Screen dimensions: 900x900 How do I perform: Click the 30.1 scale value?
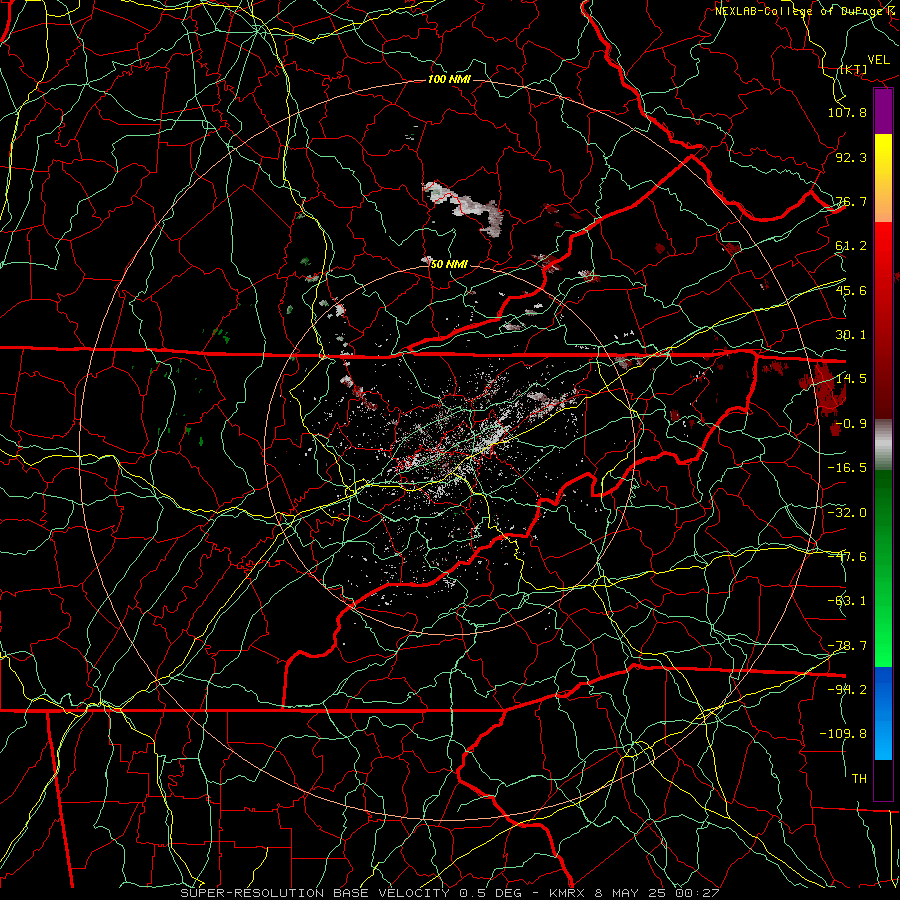tap(851, 335)
